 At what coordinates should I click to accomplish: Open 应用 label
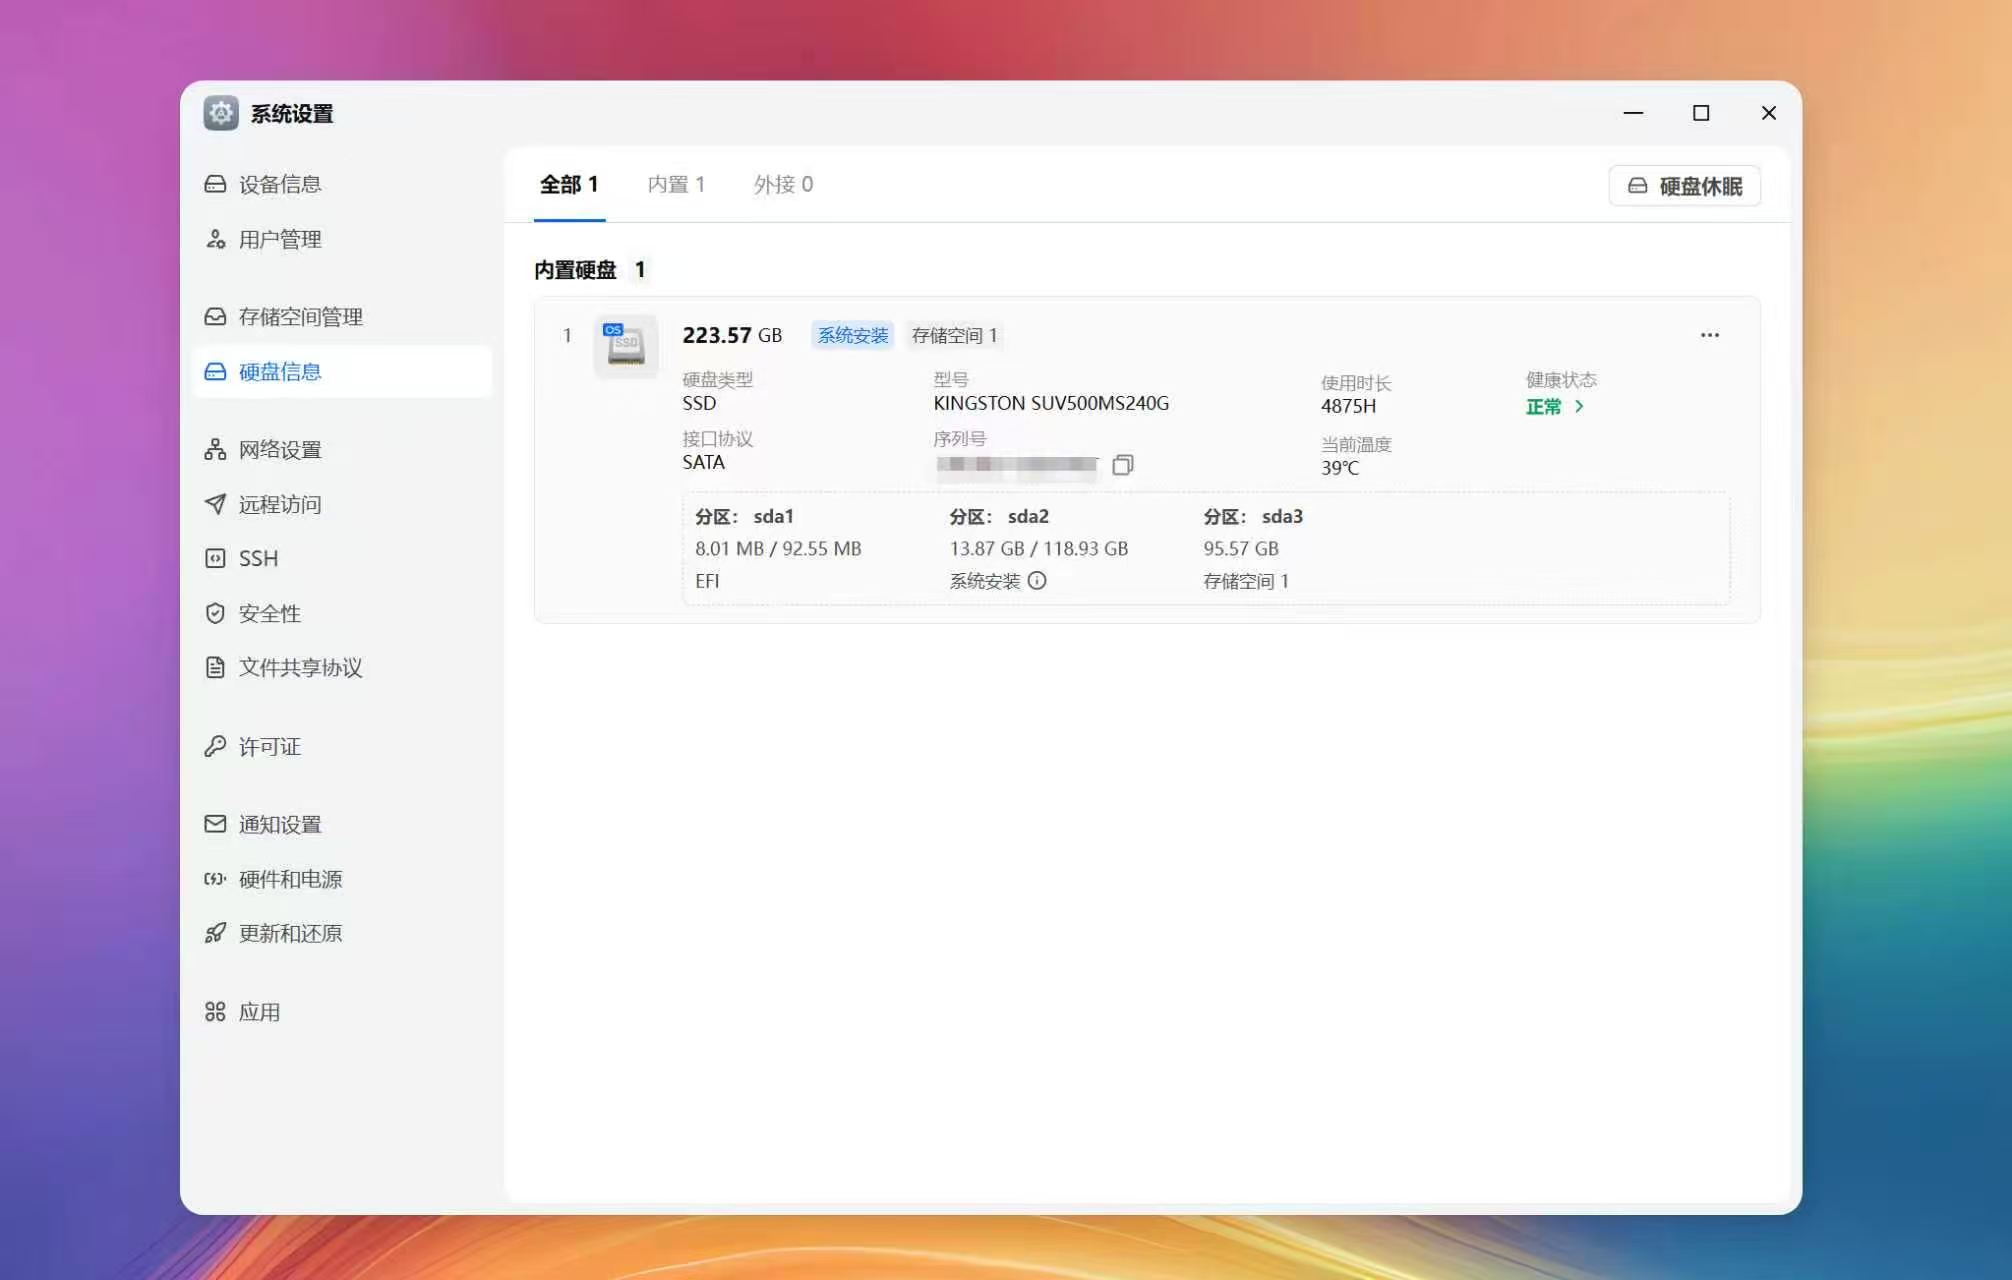[x=259, y=1012]
